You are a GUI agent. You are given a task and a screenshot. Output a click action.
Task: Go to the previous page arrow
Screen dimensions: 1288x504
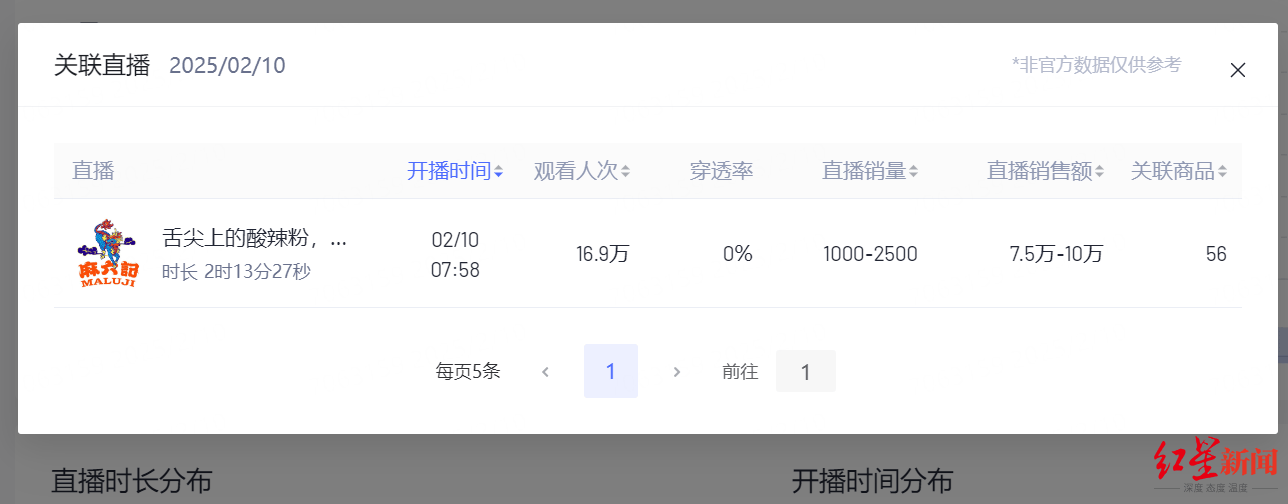(x=545, y=372)
